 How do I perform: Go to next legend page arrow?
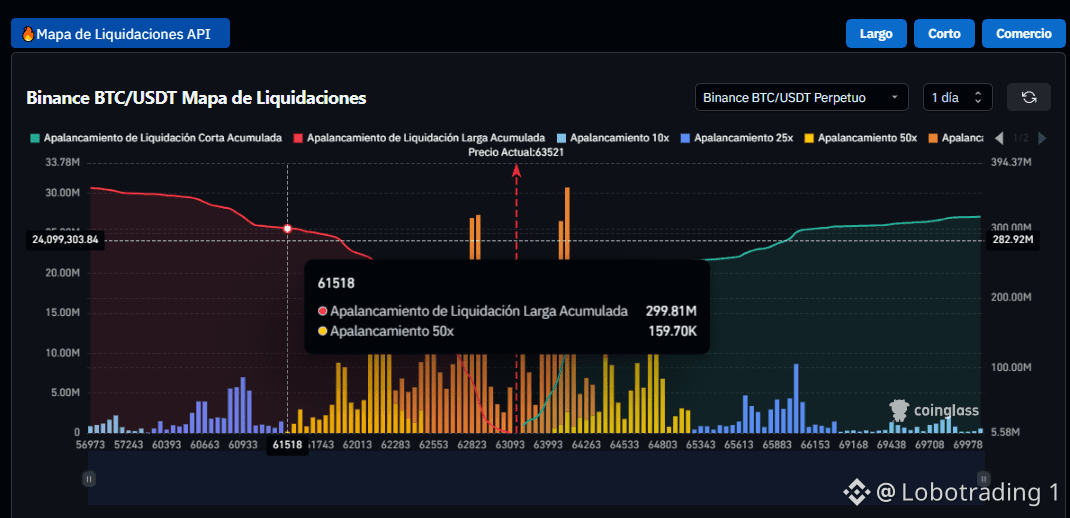click(1041, 139)
